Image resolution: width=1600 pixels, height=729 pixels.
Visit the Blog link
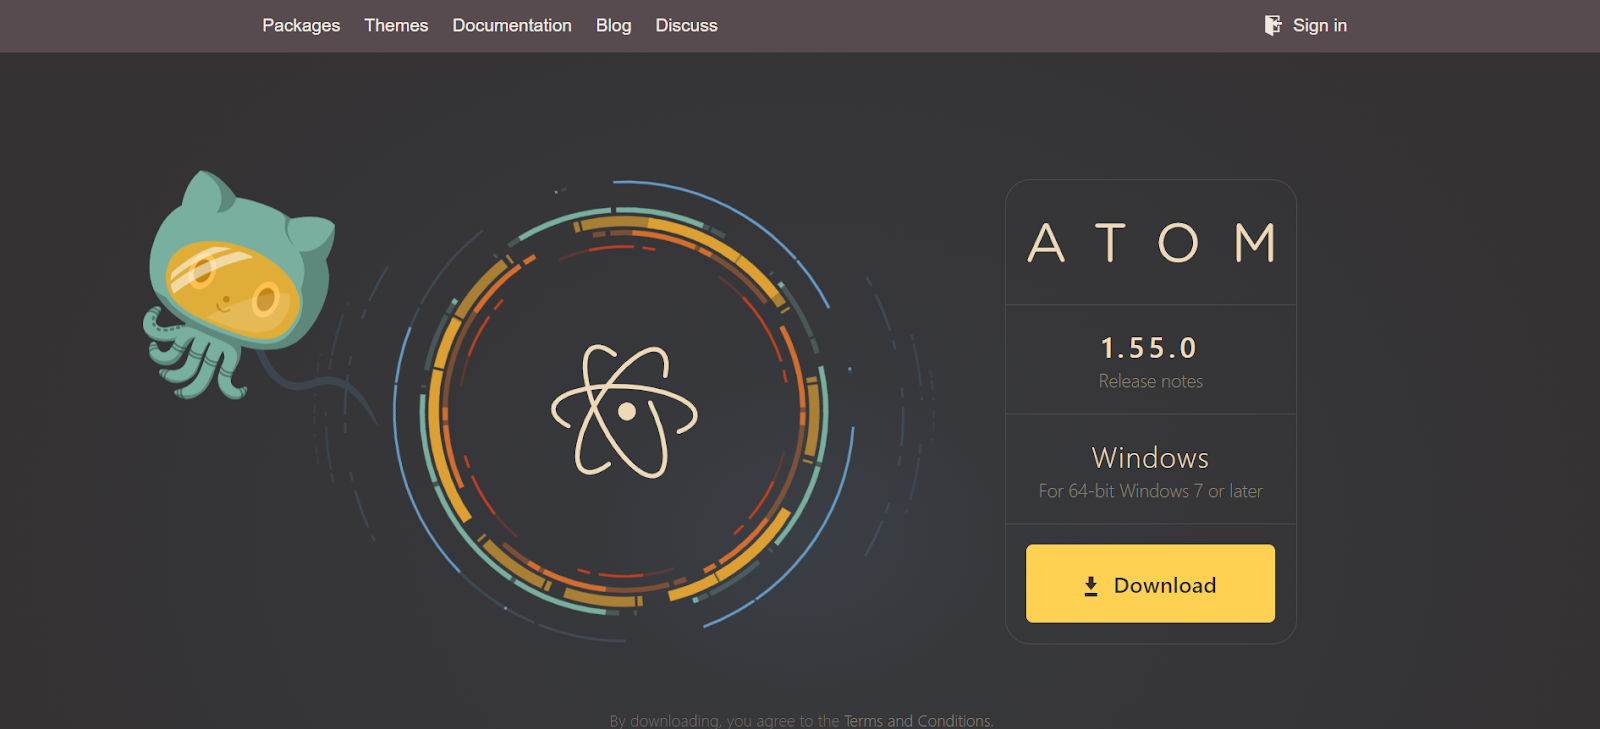(x=613, y=25)
